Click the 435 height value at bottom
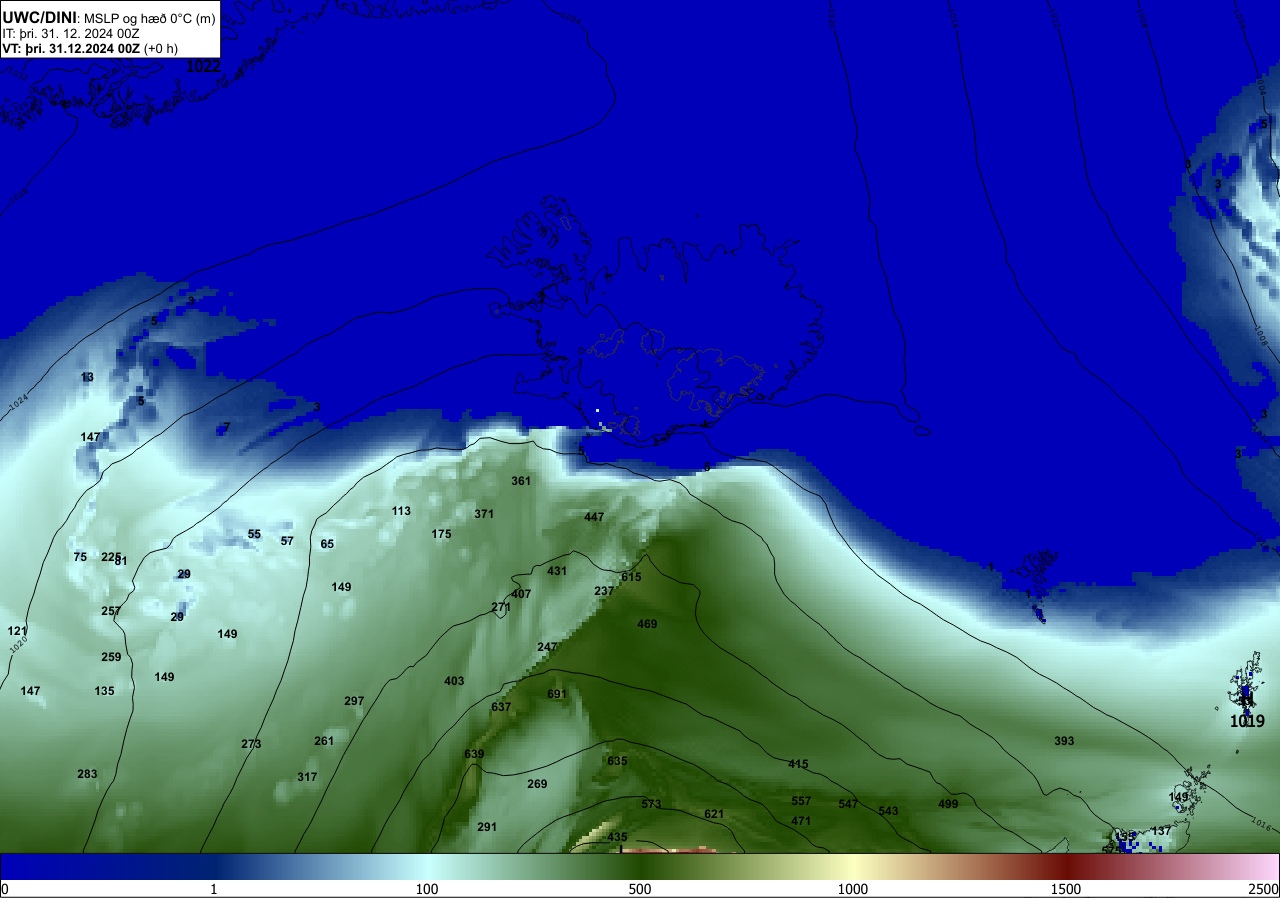The height and width of the screenshot is (898, 1280). (617, 837)
